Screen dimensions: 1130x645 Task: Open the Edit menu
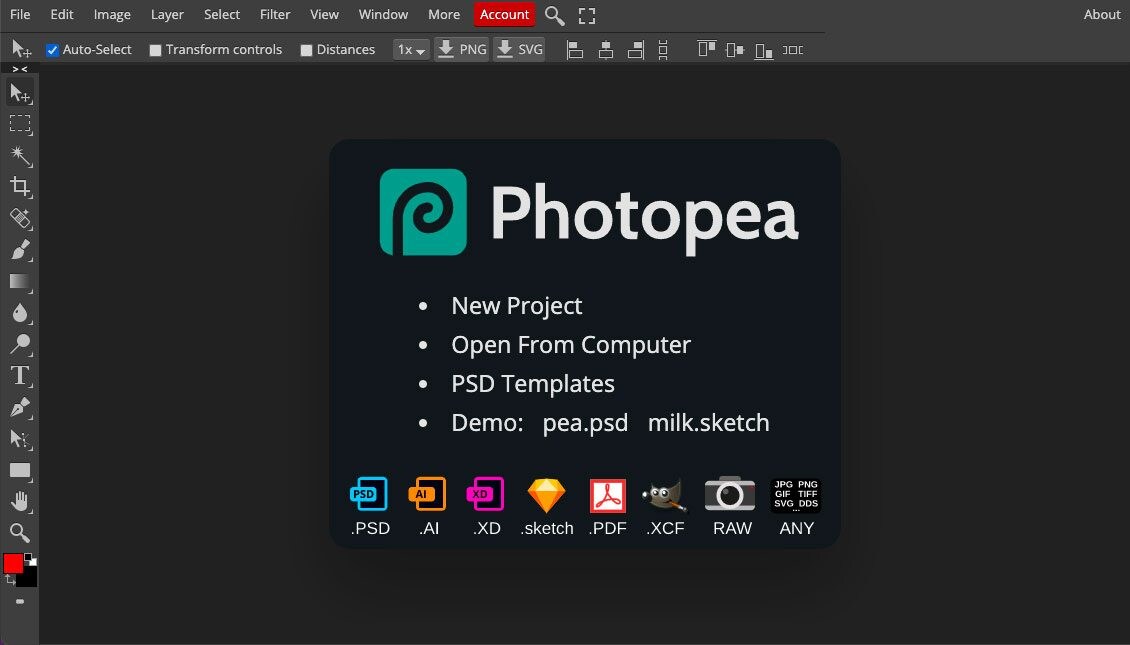pos(62,14)
